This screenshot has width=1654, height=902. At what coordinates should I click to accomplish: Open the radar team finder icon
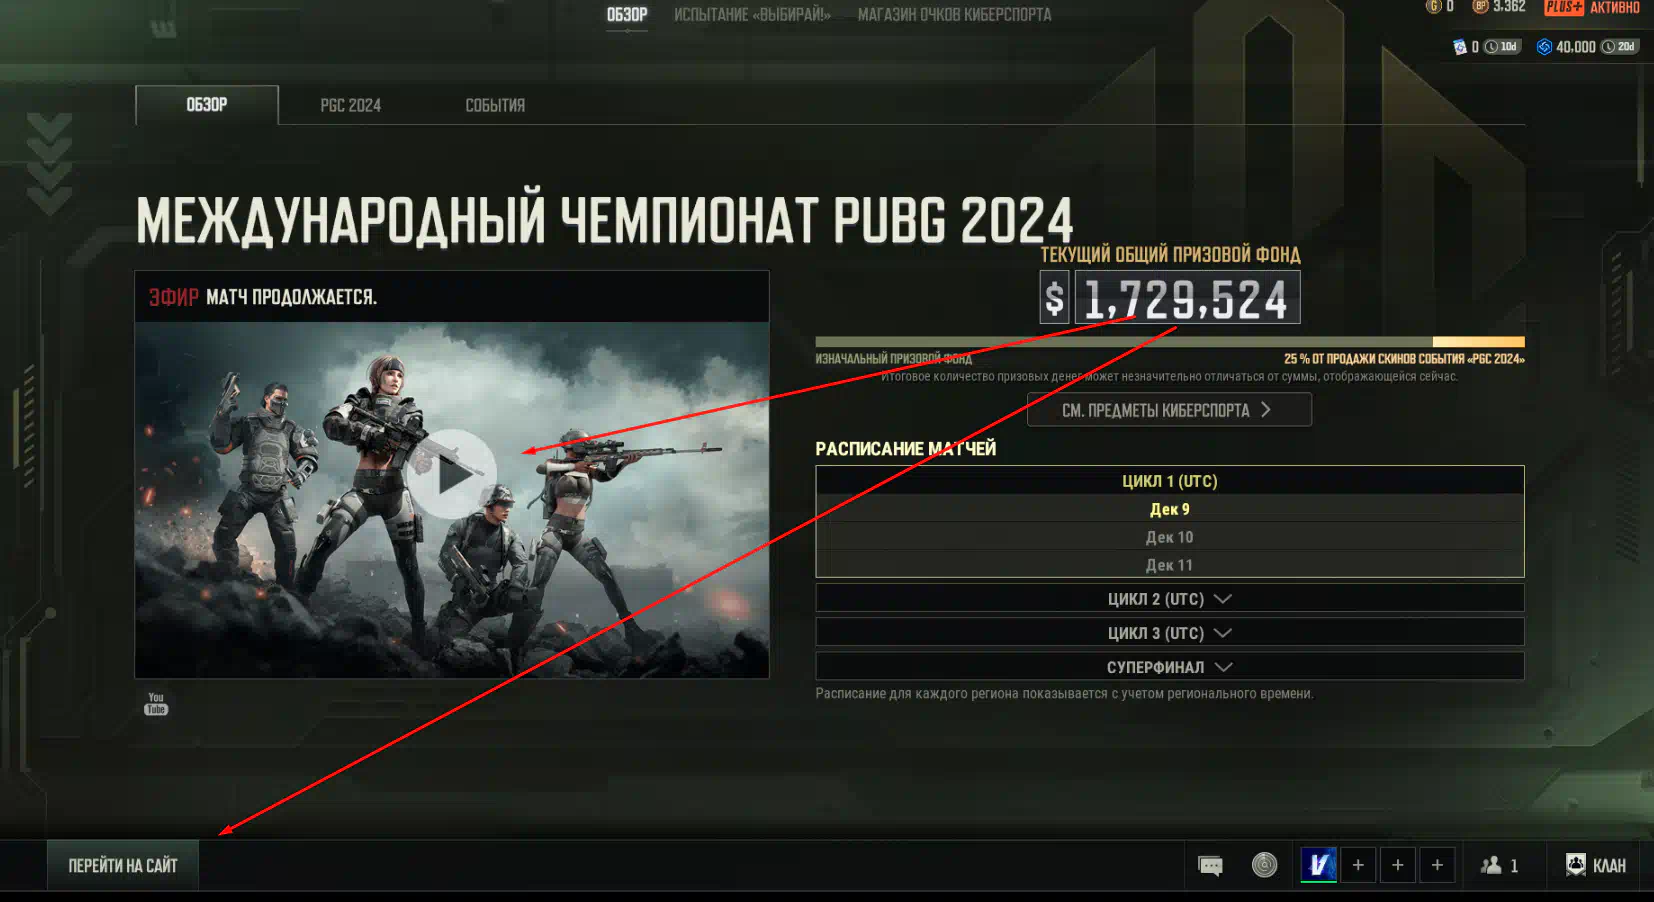point(1265,865)
